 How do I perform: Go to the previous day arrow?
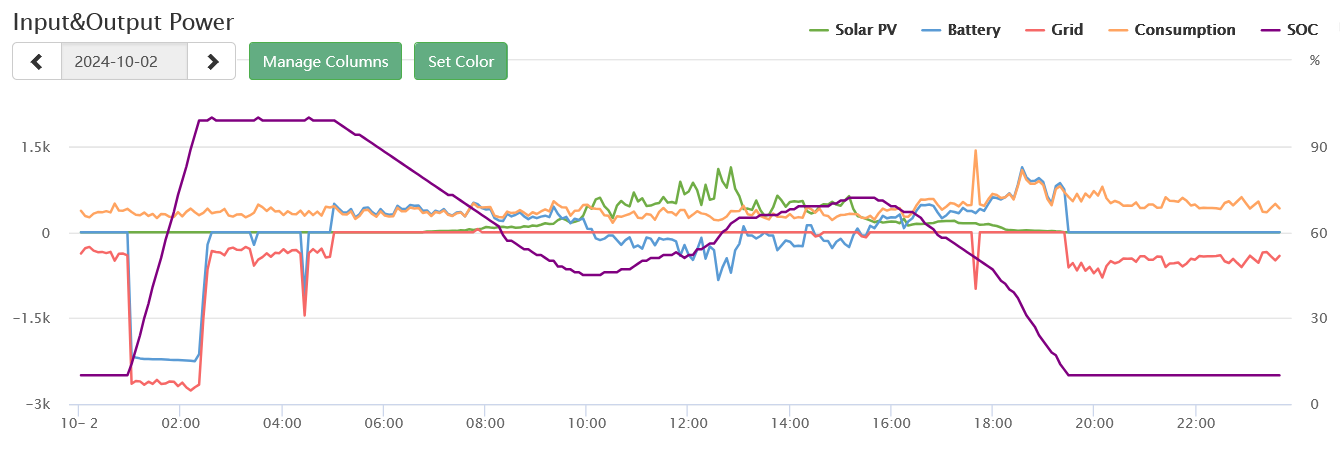[x=37, y=61]
